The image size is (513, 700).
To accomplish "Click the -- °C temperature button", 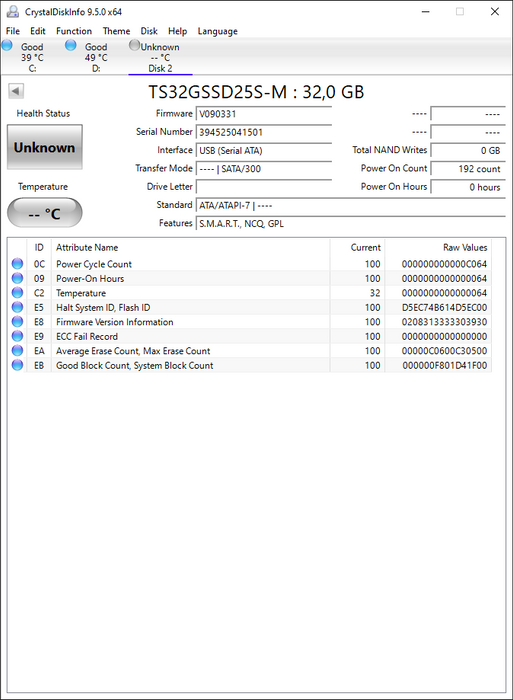I will 45,213.
